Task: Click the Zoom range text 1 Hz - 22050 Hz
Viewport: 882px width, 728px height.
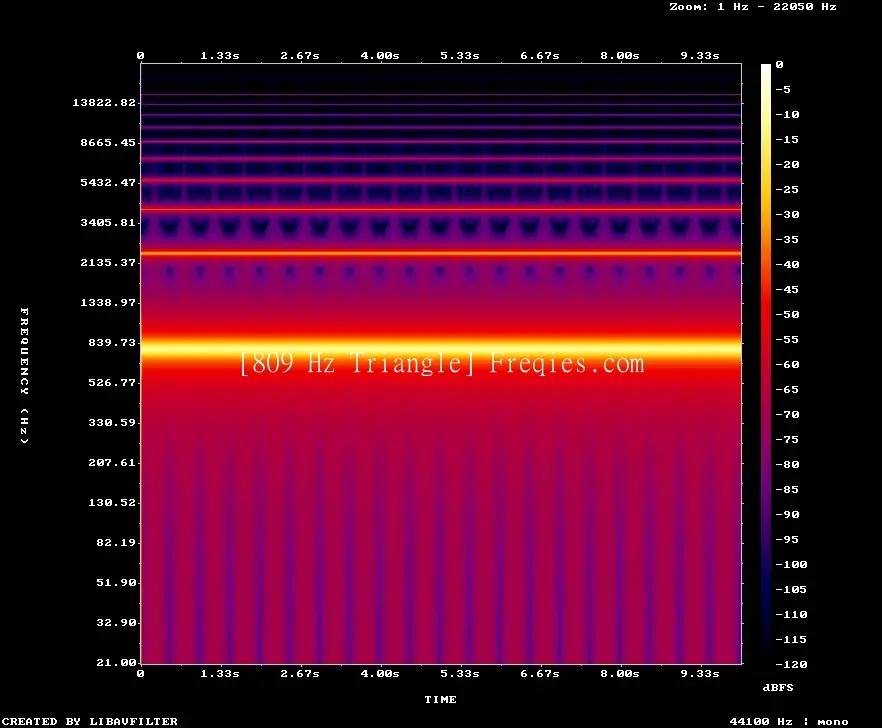Action: click(x=777, y=7)
